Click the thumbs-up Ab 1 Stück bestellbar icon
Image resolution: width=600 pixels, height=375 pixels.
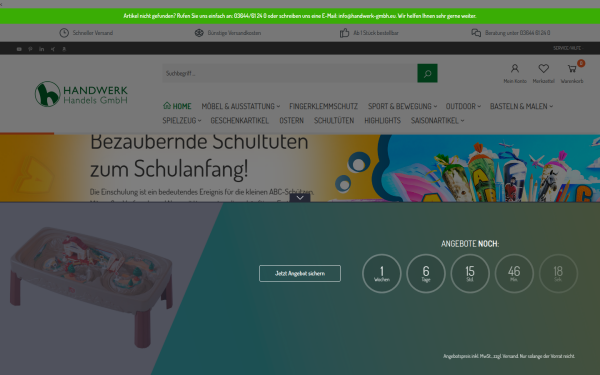(344, 33)
